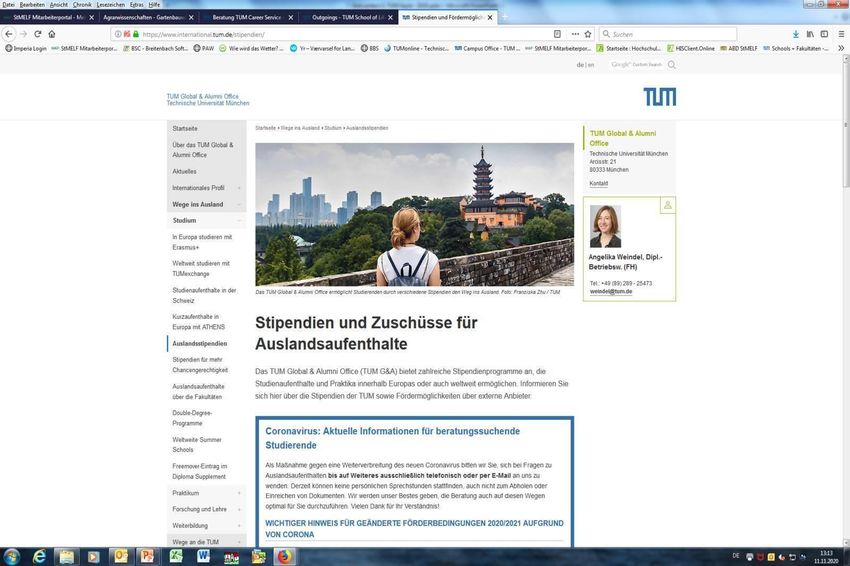The height and width of the screenshot is (566, 850).
Task: Click the photo of Angelika Weindel
Action: coord(605,226)
